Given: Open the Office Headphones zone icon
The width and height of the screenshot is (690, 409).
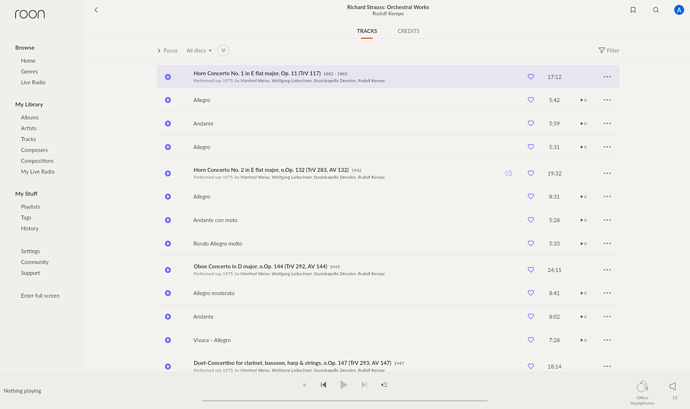Looking at the screenshot, I should [x=642, y=387].
